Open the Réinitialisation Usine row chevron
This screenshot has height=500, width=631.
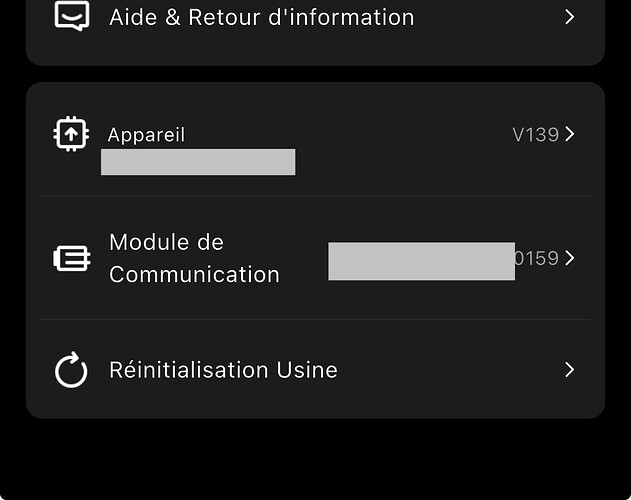click(569, 370)
